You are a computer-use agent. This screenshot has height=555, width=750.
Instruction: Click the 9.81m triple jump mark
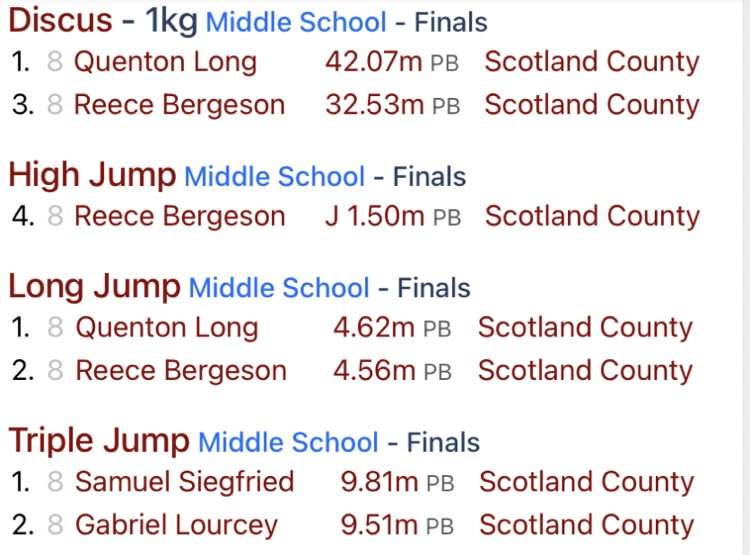click(380, 482)
